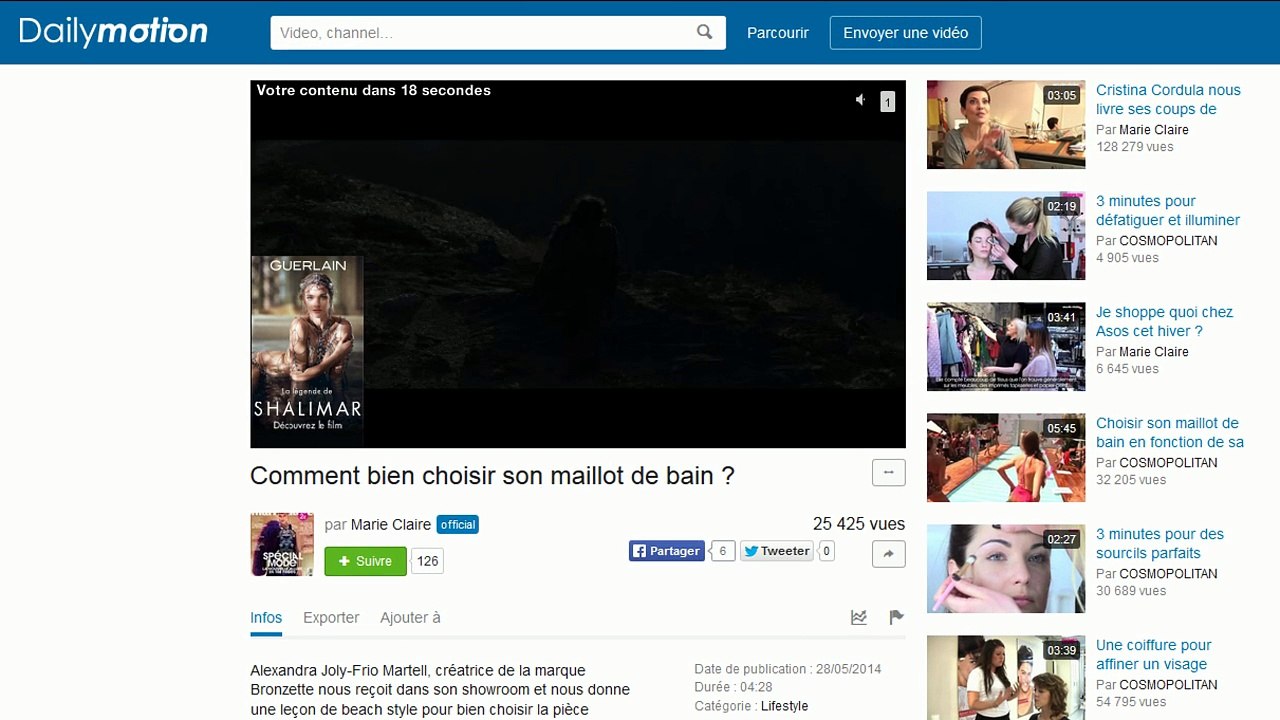Follow the channel with Suivre button
Screen dimensions: 1280x720
pyautogui.click(x=365, y=561)
